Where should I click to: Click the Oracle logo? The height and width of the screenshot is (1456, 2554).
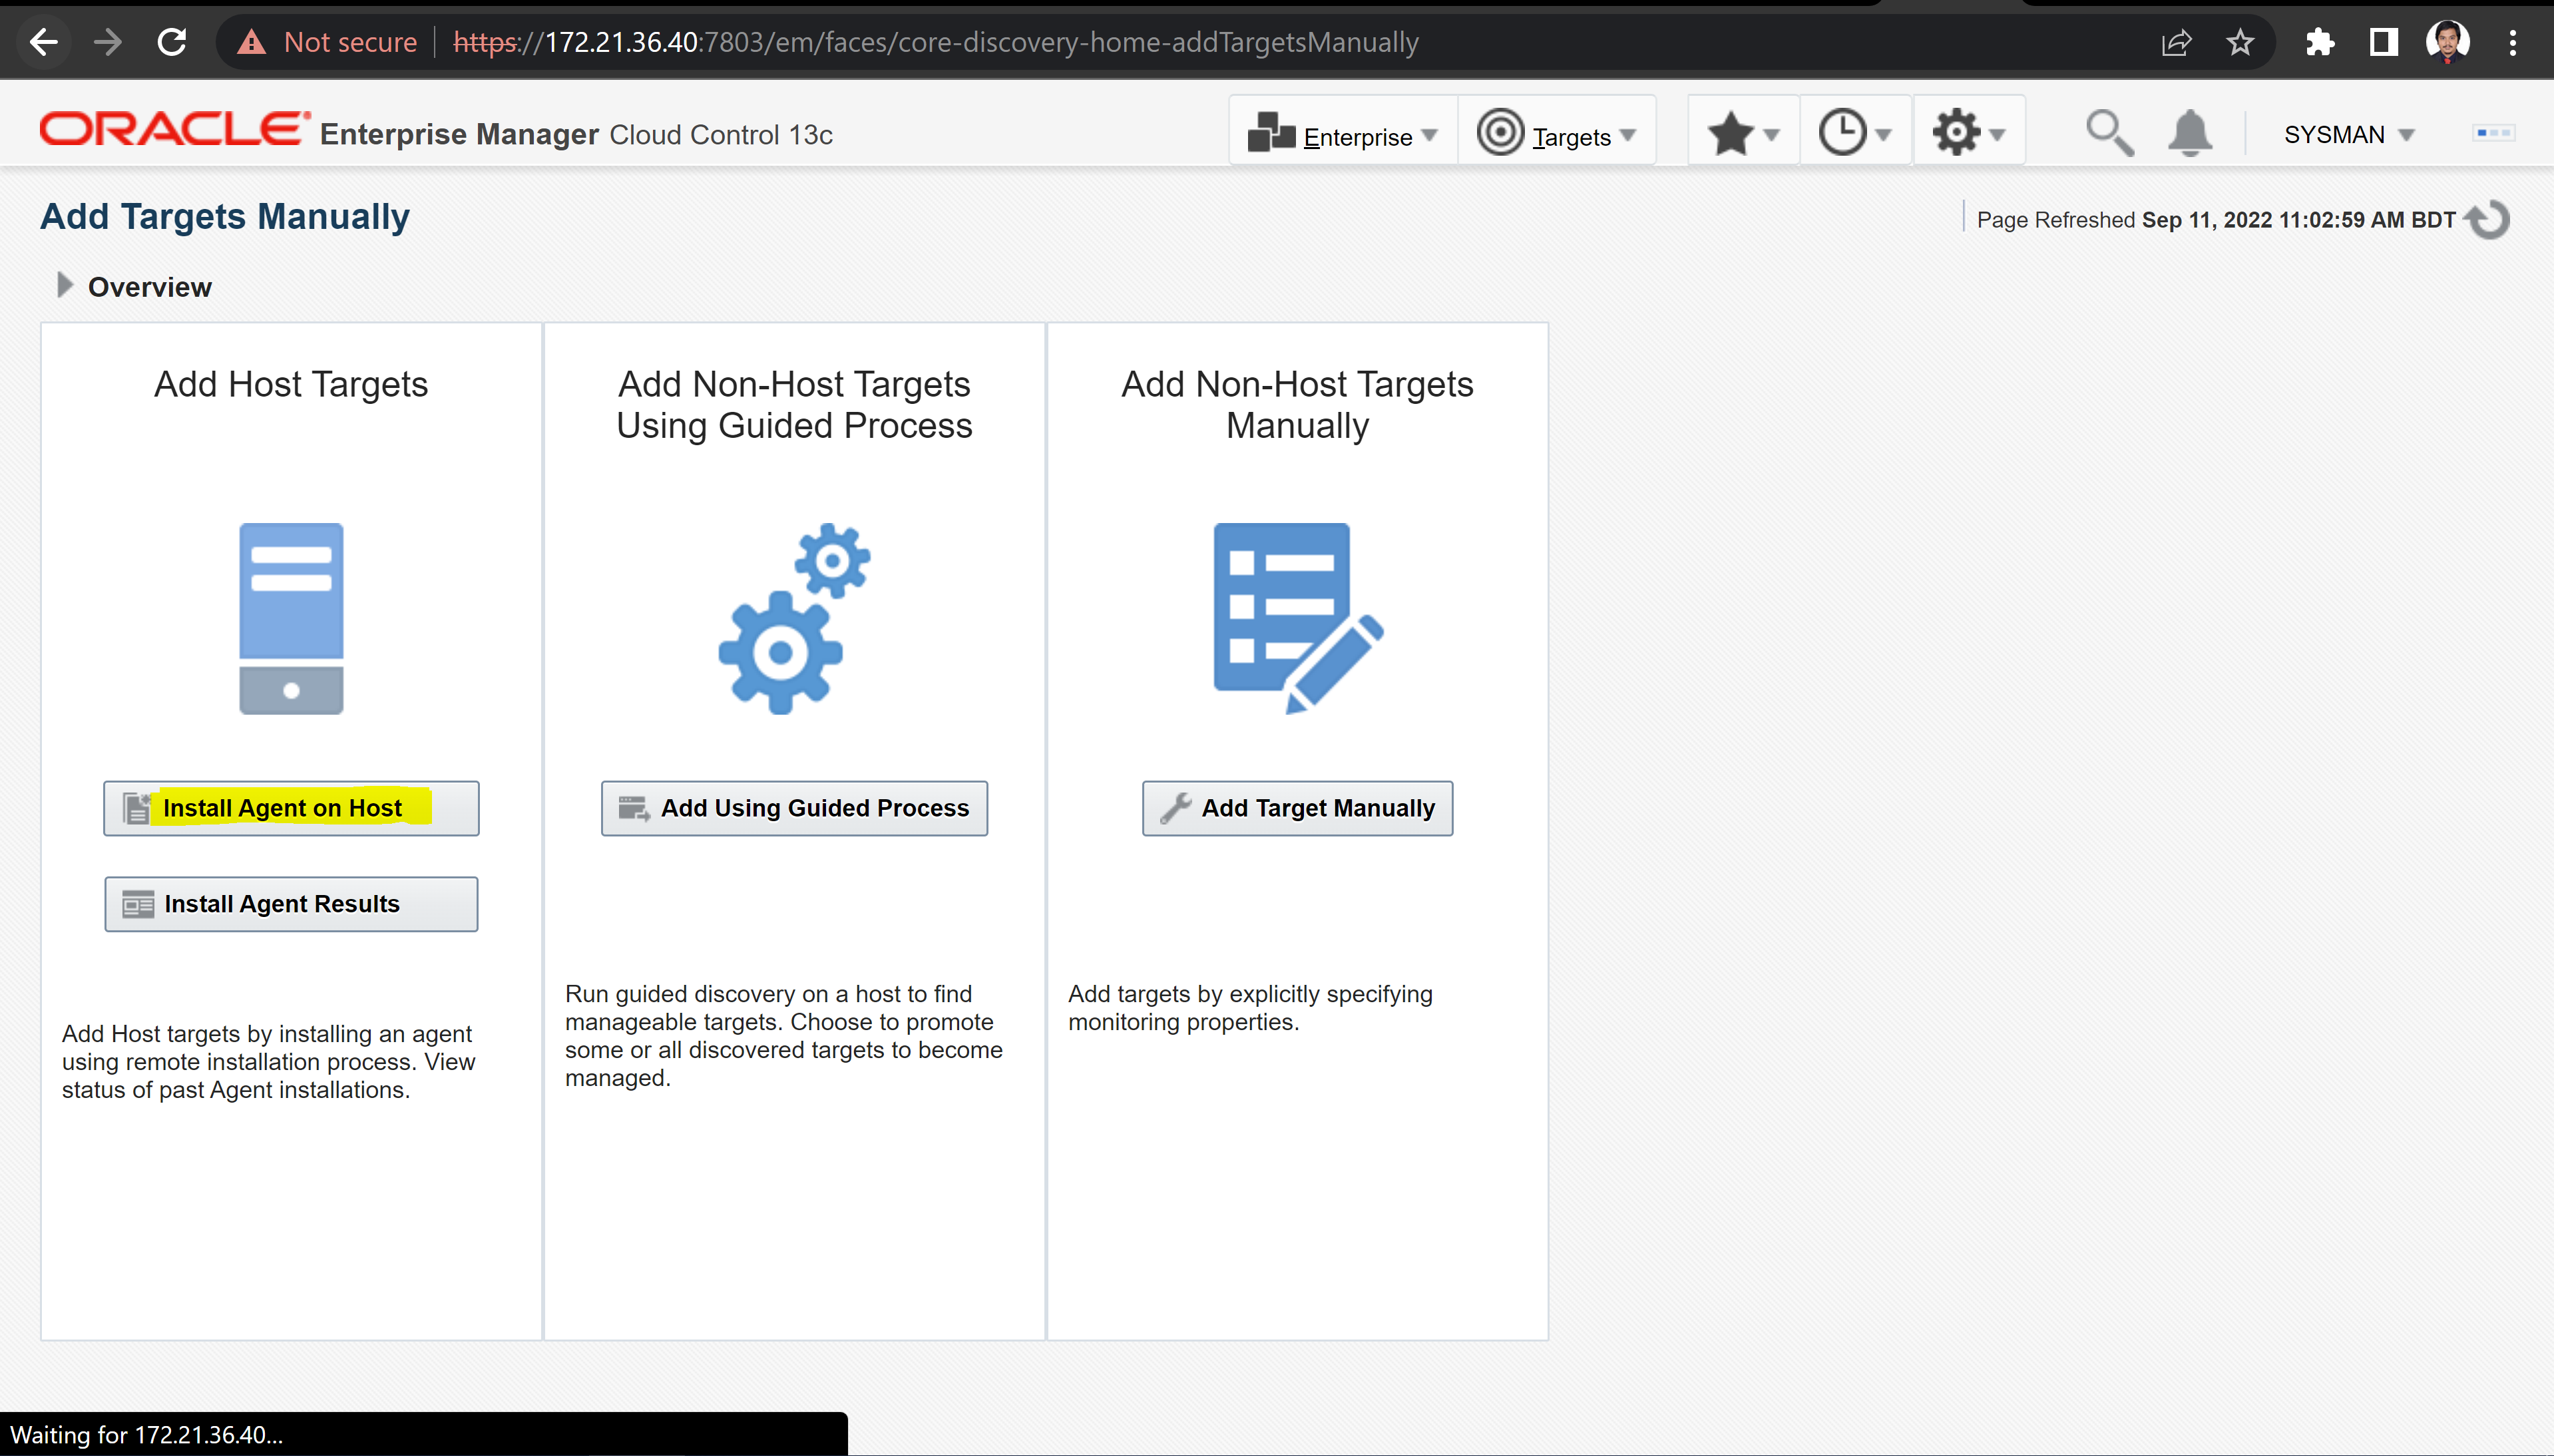pos(174,130)
